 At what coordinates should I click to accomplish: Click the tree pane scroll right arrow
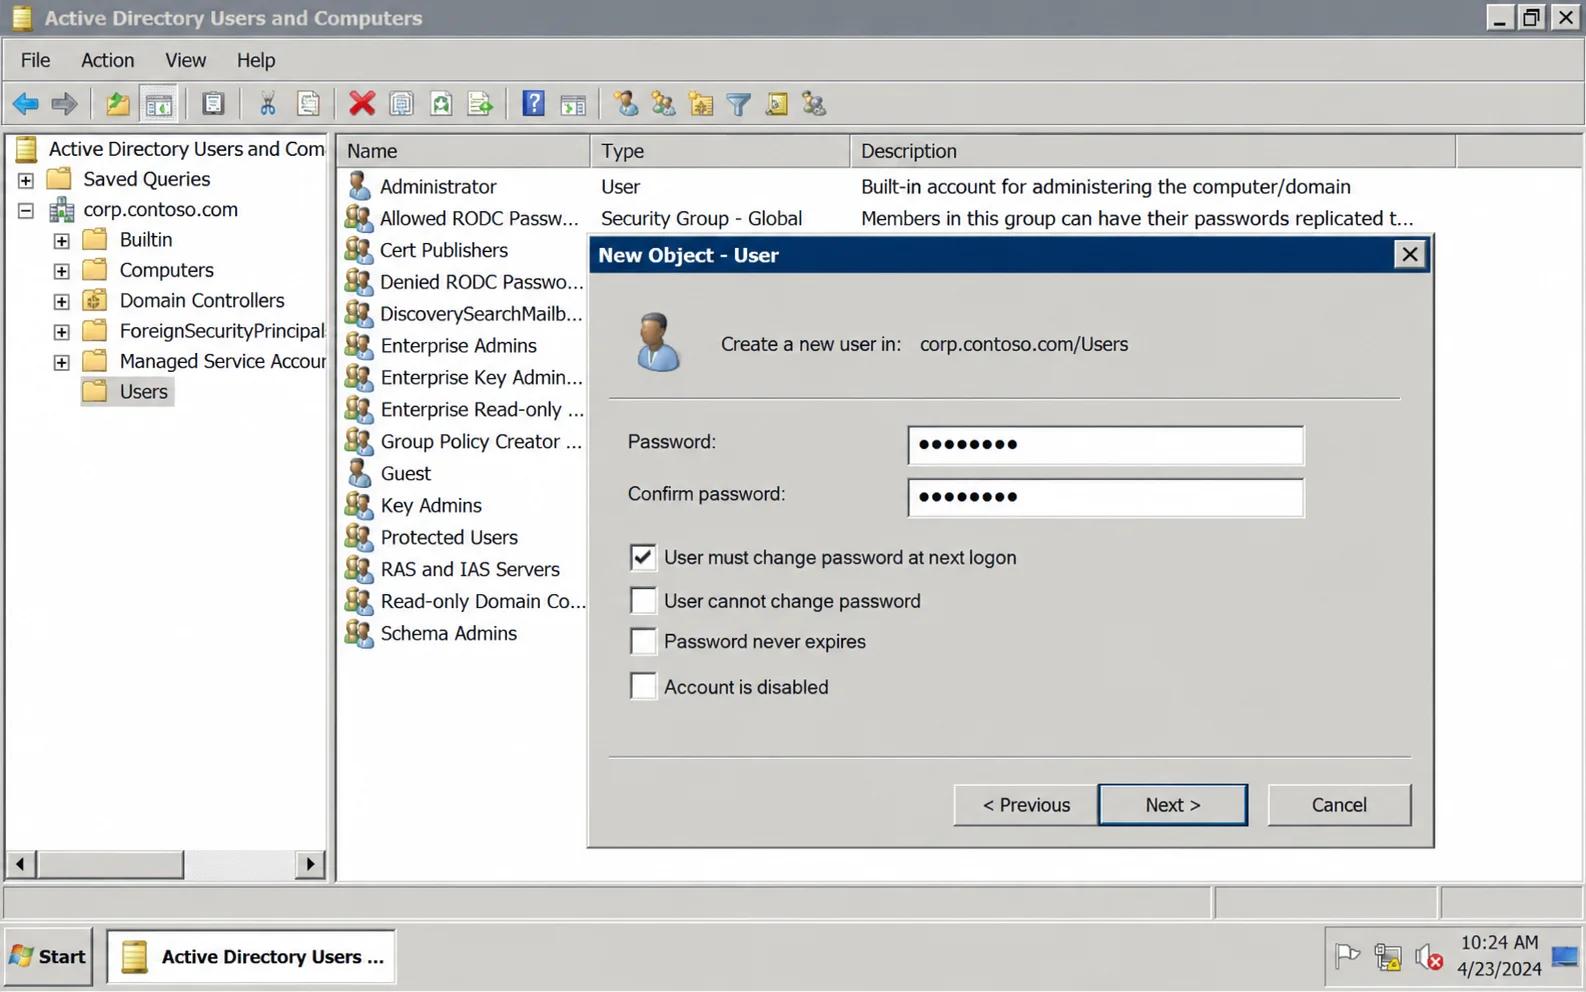pyautogui.click(x=310, y=863)
